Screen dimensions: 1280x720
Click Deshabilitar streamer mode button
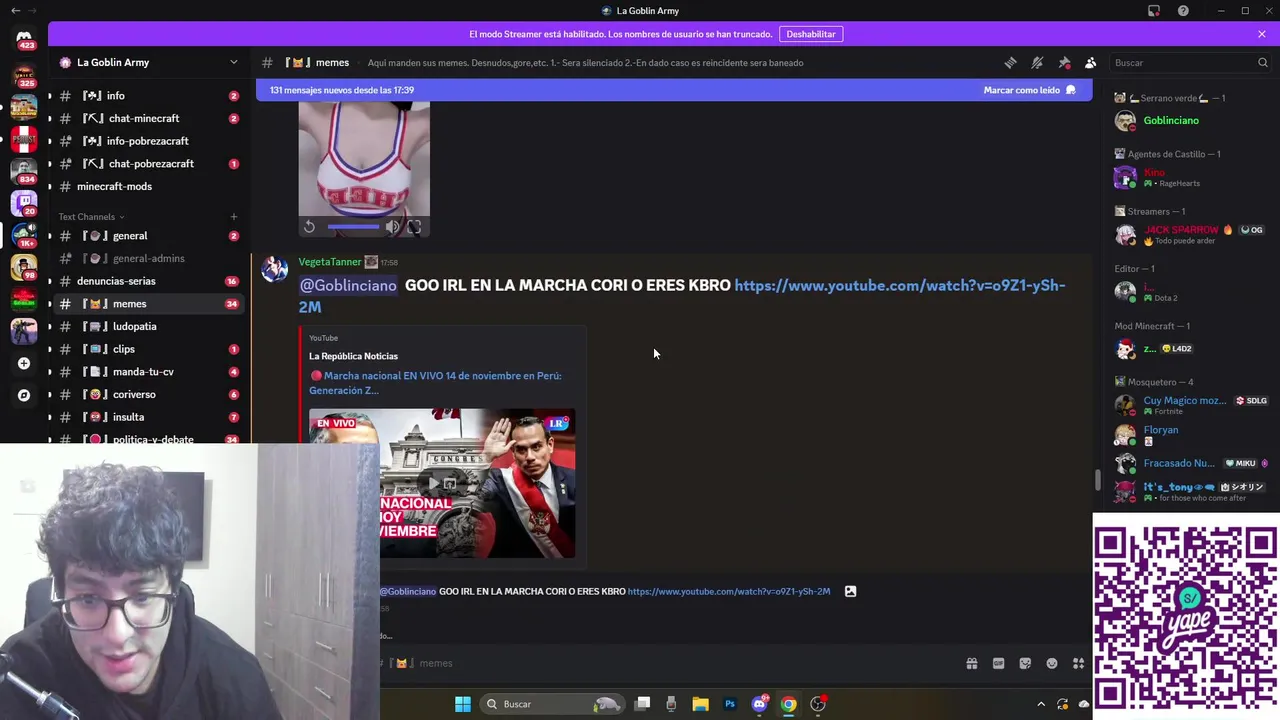coord(811,34)
